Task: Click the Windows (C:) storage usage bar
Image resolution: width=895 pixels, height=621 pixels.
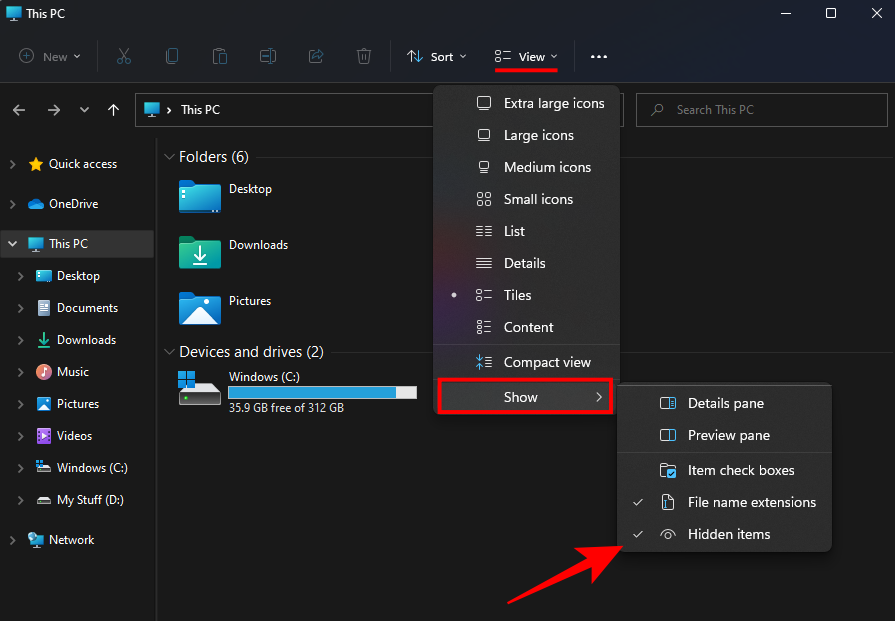Action: [322, 392]
